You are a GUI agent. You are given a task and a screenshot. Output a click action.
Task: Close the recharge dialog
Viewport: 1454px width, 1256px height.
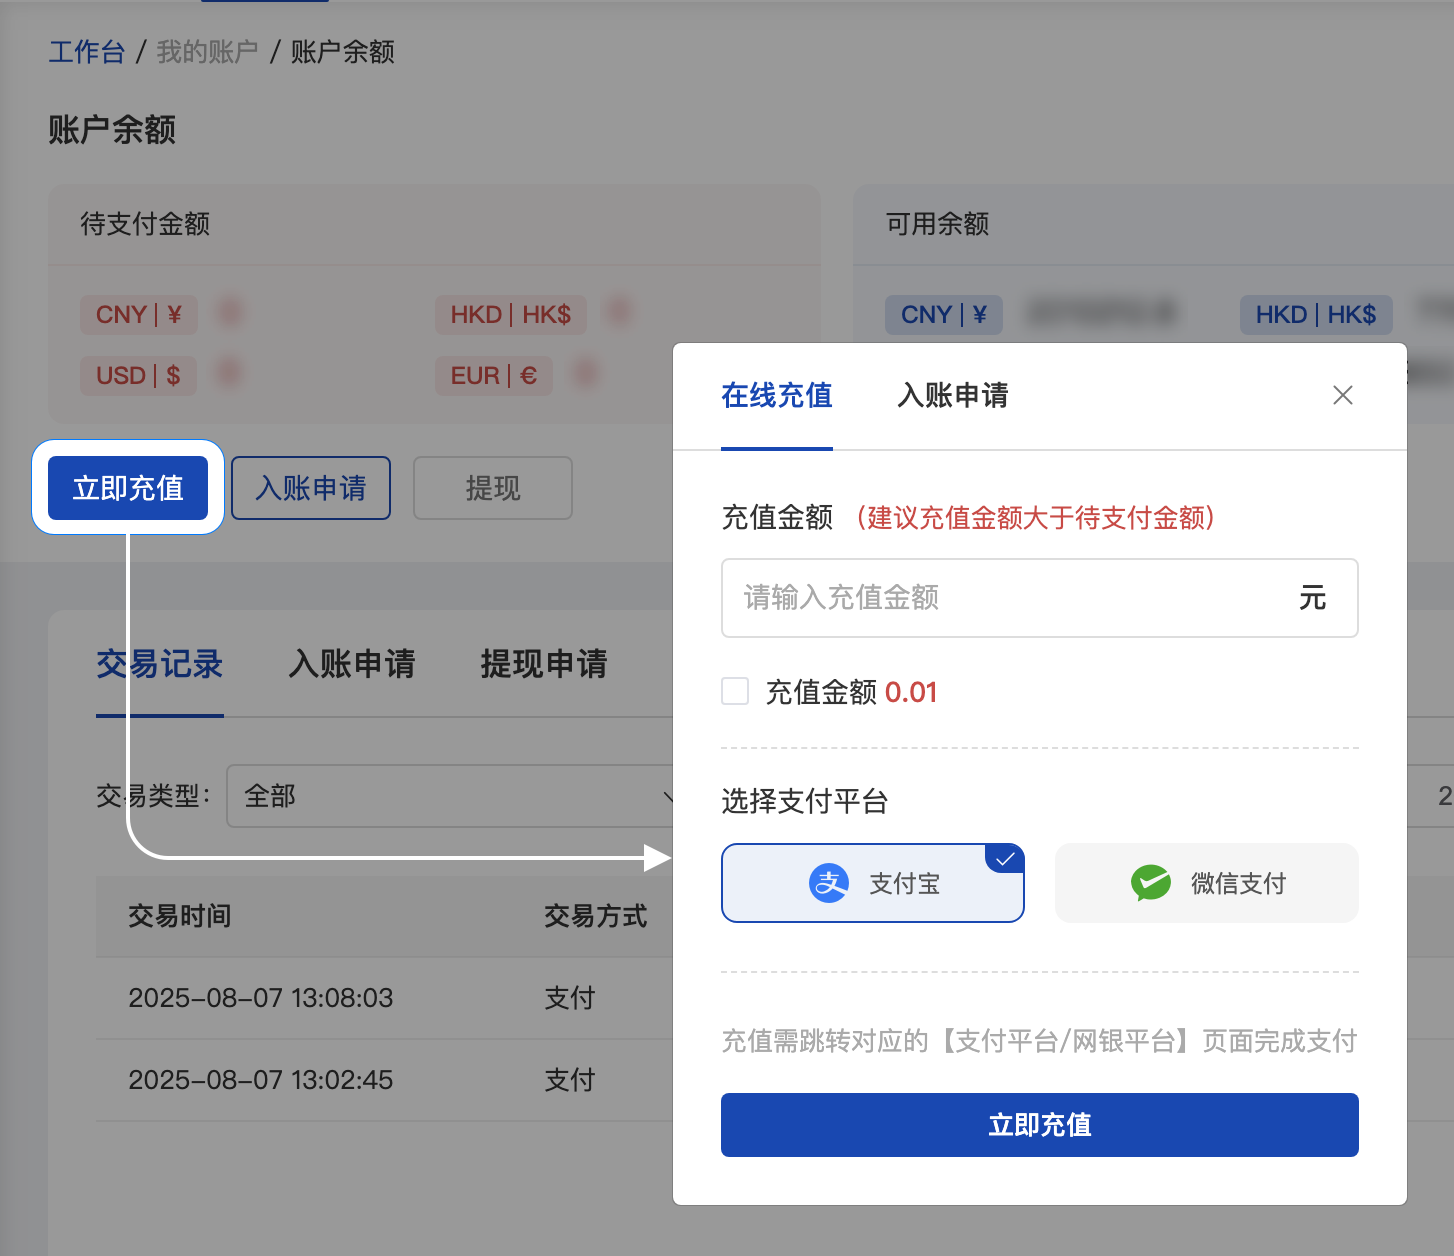(1343, 395)
